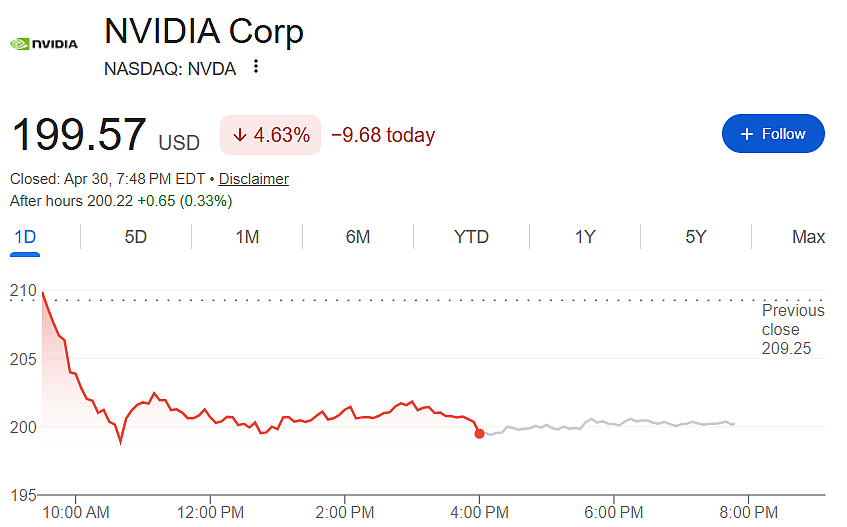Click the plus Follow button

pyautogui.click(x=773, y=133)
